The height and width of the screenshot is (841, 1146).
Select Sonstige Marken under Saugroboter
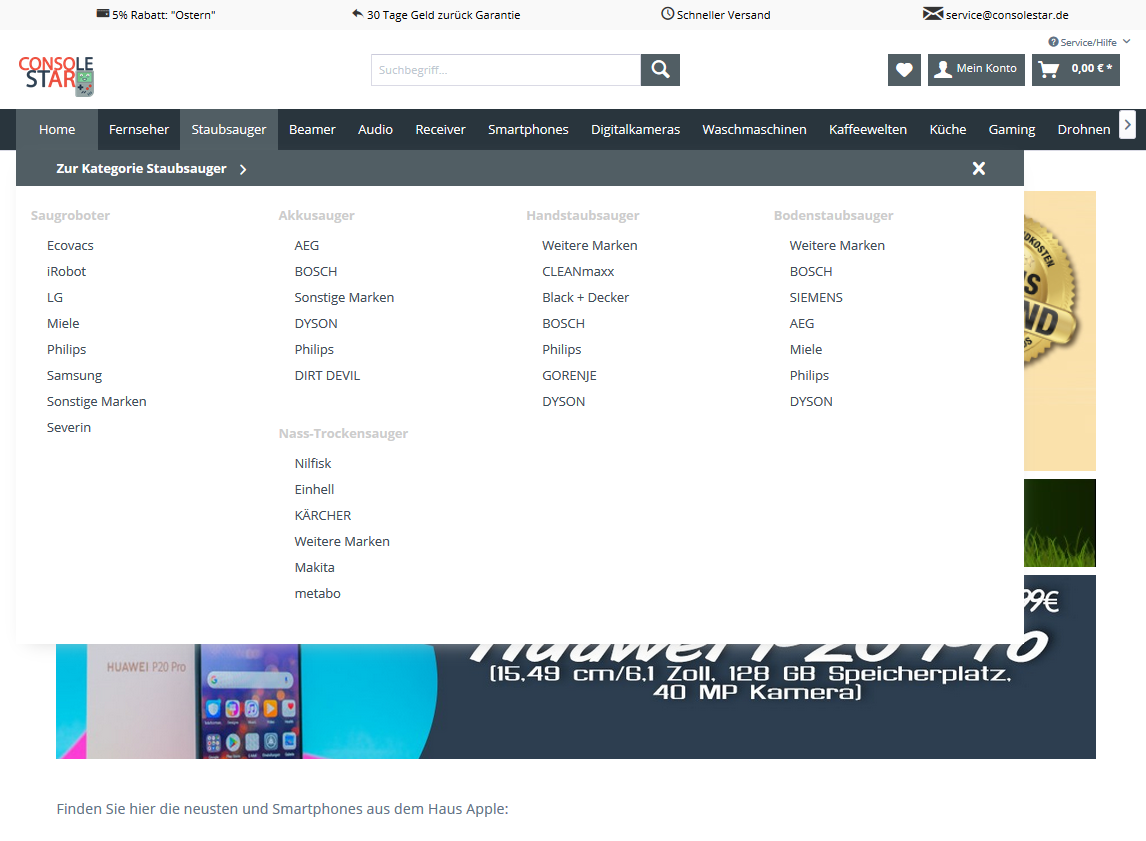click(96, 402)
